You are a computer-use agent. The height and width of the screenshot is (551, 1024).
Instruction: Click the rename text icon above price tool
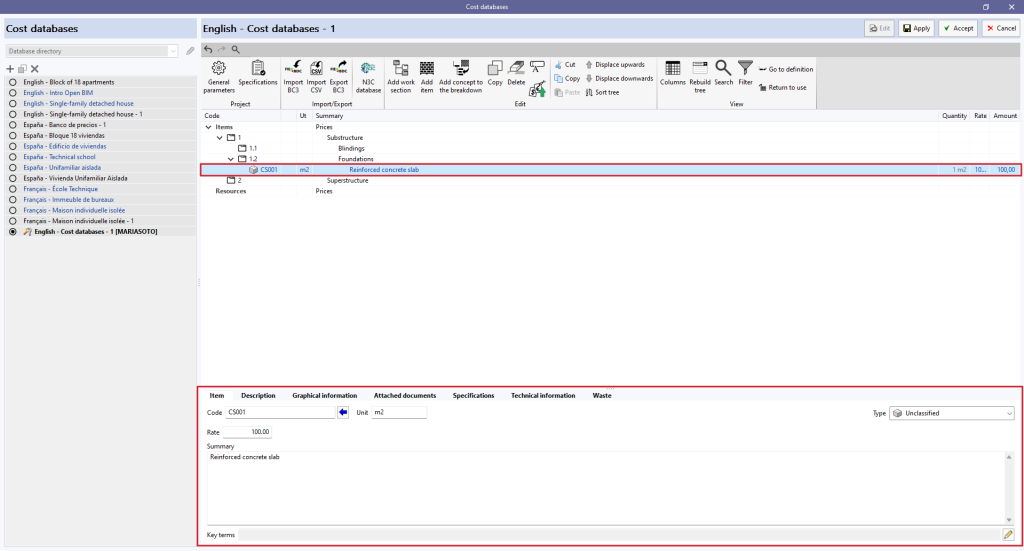pyautogui.click(x=537, y=67)
